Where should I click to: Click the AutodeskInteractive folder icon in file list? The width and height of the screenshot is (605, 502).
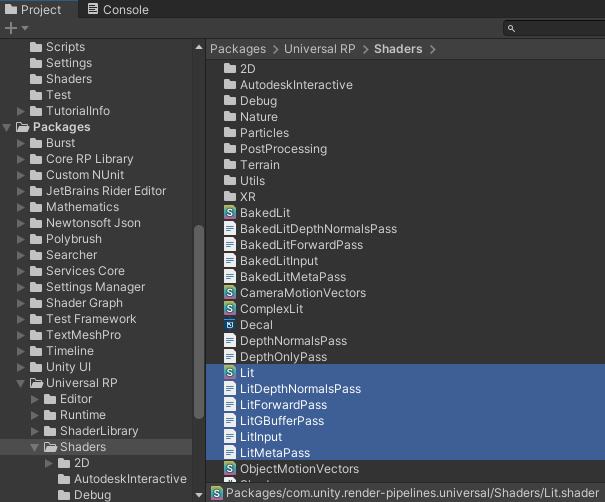pos(230,84)
